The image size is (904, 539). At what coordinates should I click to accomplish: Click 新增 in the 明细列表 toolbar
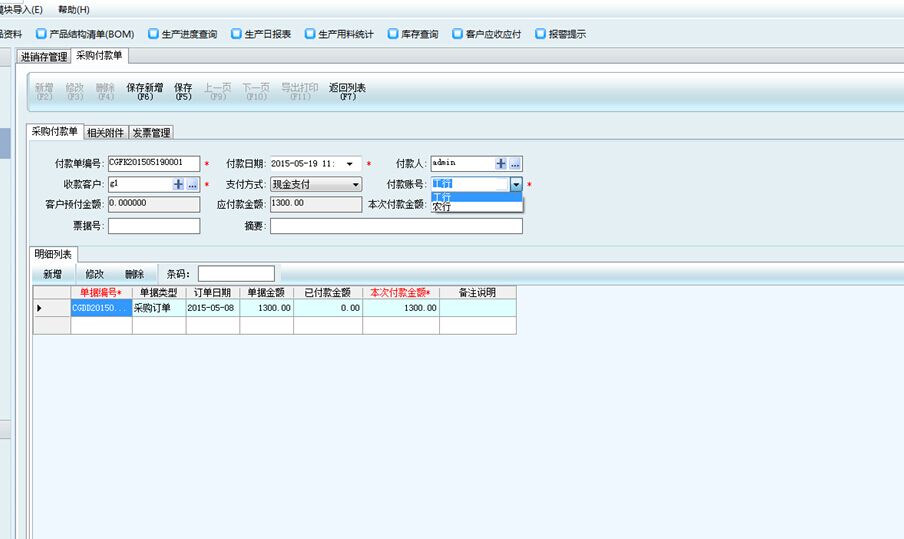[52, 274]
